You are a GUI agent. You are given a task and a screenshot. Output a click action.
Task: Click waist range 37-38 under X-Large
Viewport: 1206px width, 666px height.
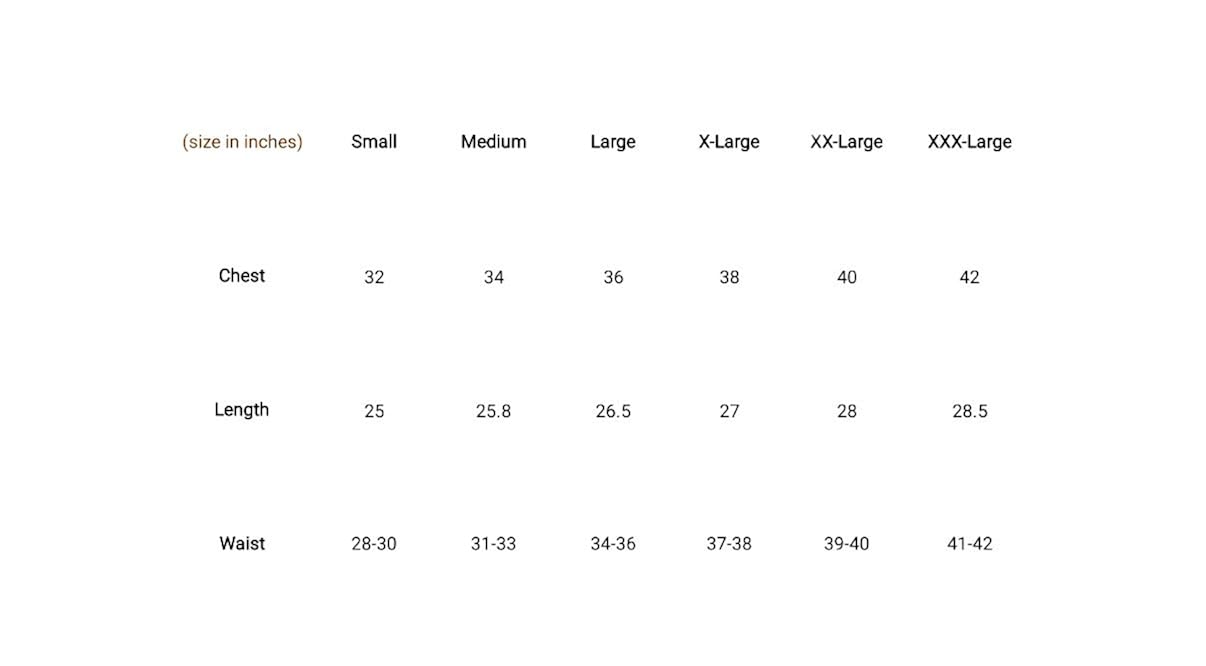tap(729, 544)
